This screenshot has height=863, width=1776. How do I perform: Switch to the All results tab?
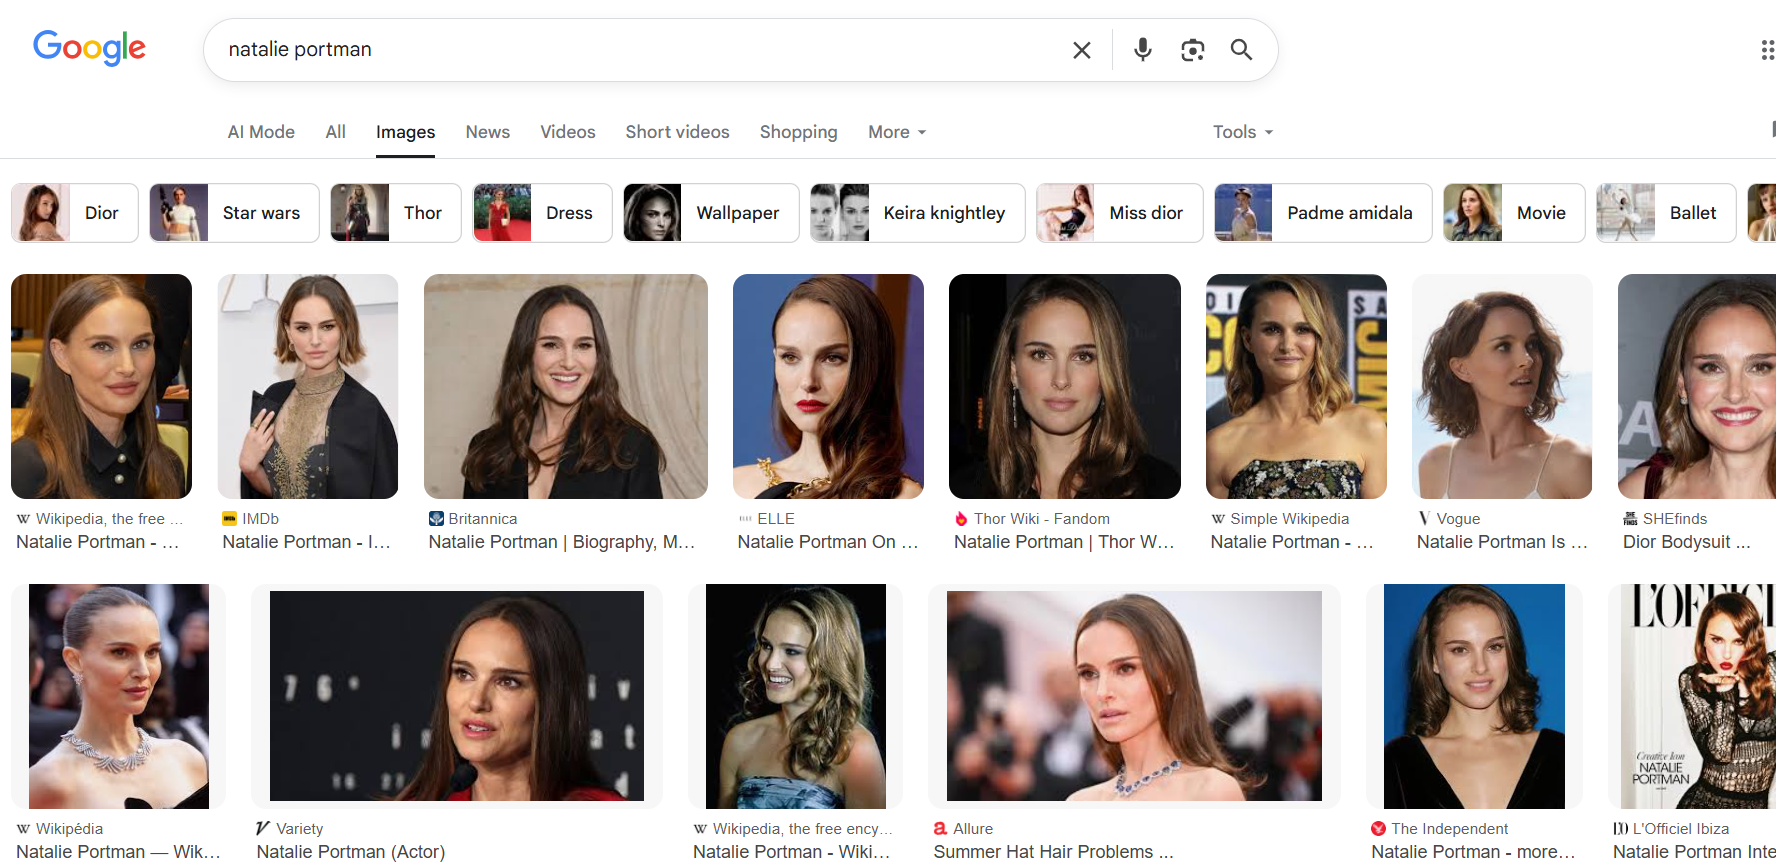click(336, 132)
